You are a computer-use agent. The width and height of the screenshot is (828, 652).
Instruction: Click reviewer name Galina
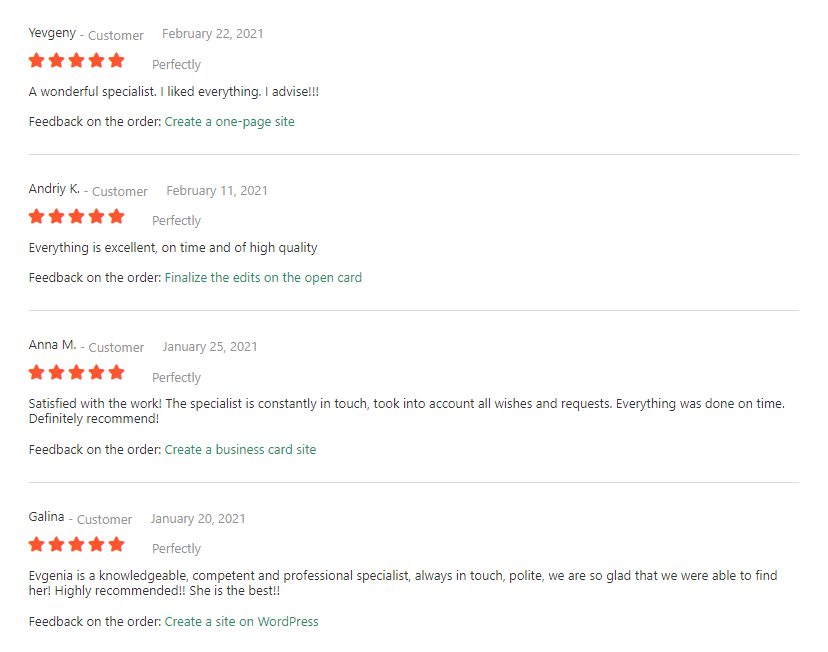(x=46, y=517)
